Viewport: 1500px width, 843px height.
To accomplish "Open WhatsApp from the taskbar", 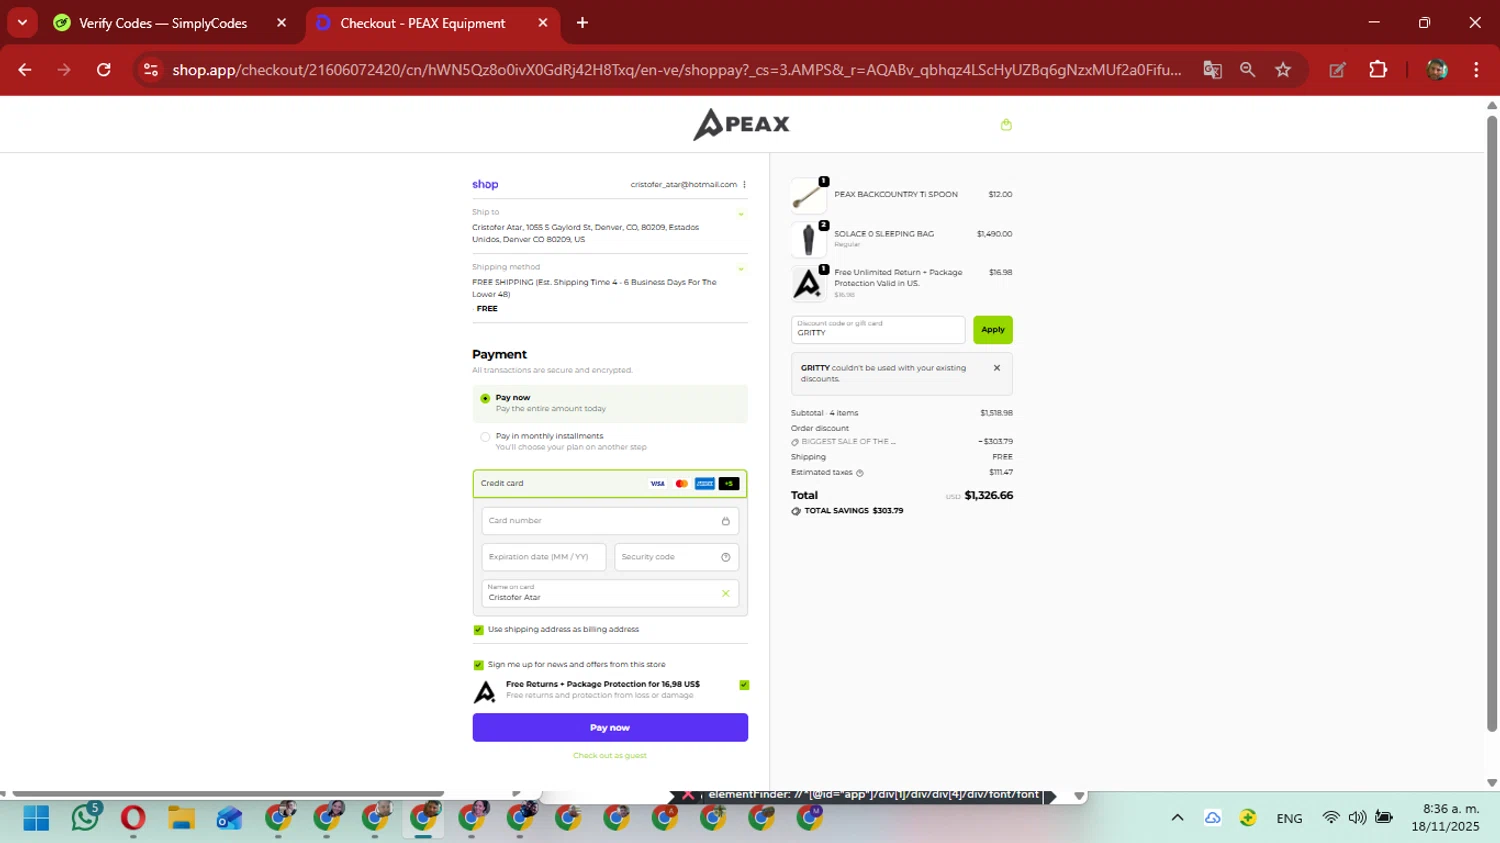I will pyautogui.click(x=85, y=818).
